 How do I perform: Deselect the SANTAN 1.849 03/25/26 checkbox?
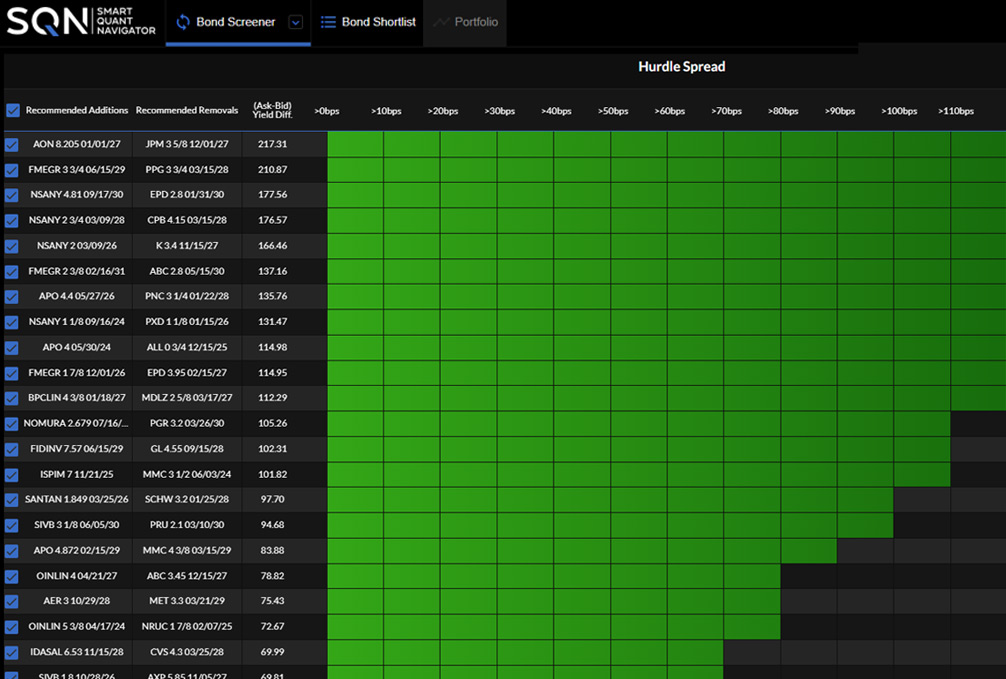[11, 500]
